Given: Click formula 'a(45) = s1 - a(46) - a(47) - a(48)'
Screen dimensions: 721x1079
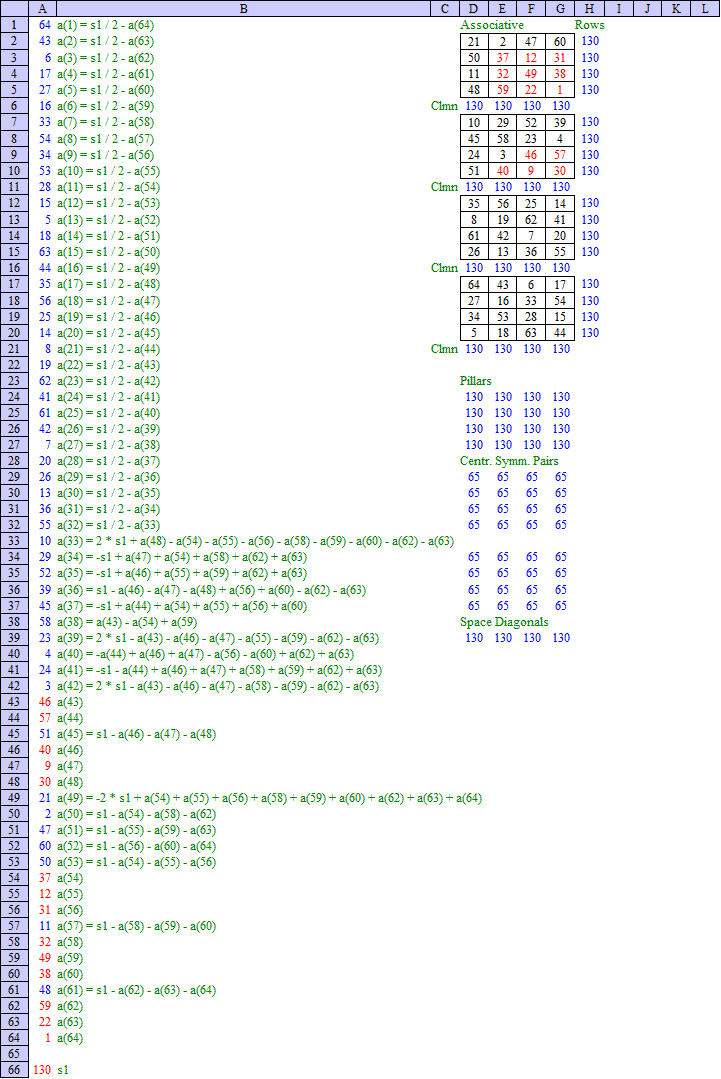Looking at the screenshot, I should pyautogui.click(x=136, y=734).
